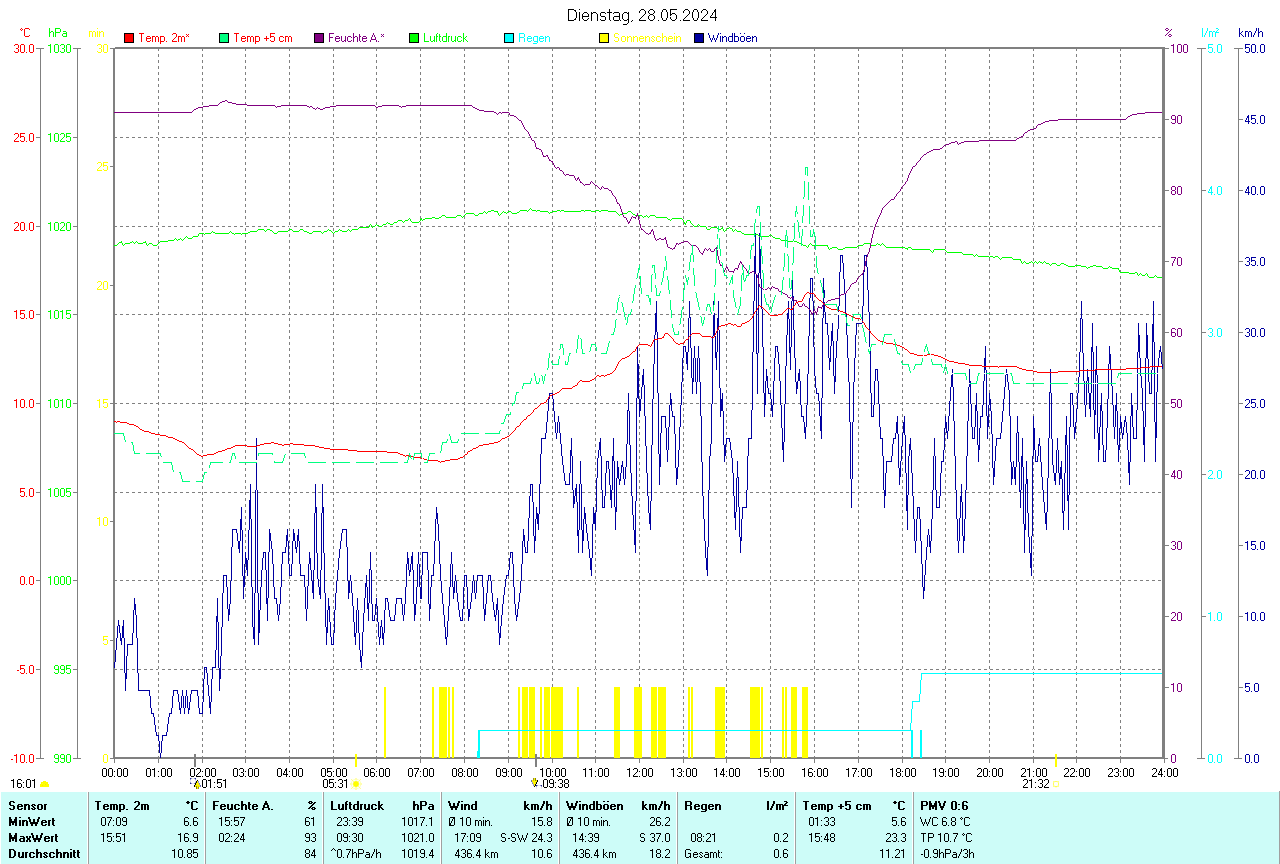Click the 'Wind' column header in table
The height and width of the screenshot is (864, 1280).
(463, 806)
